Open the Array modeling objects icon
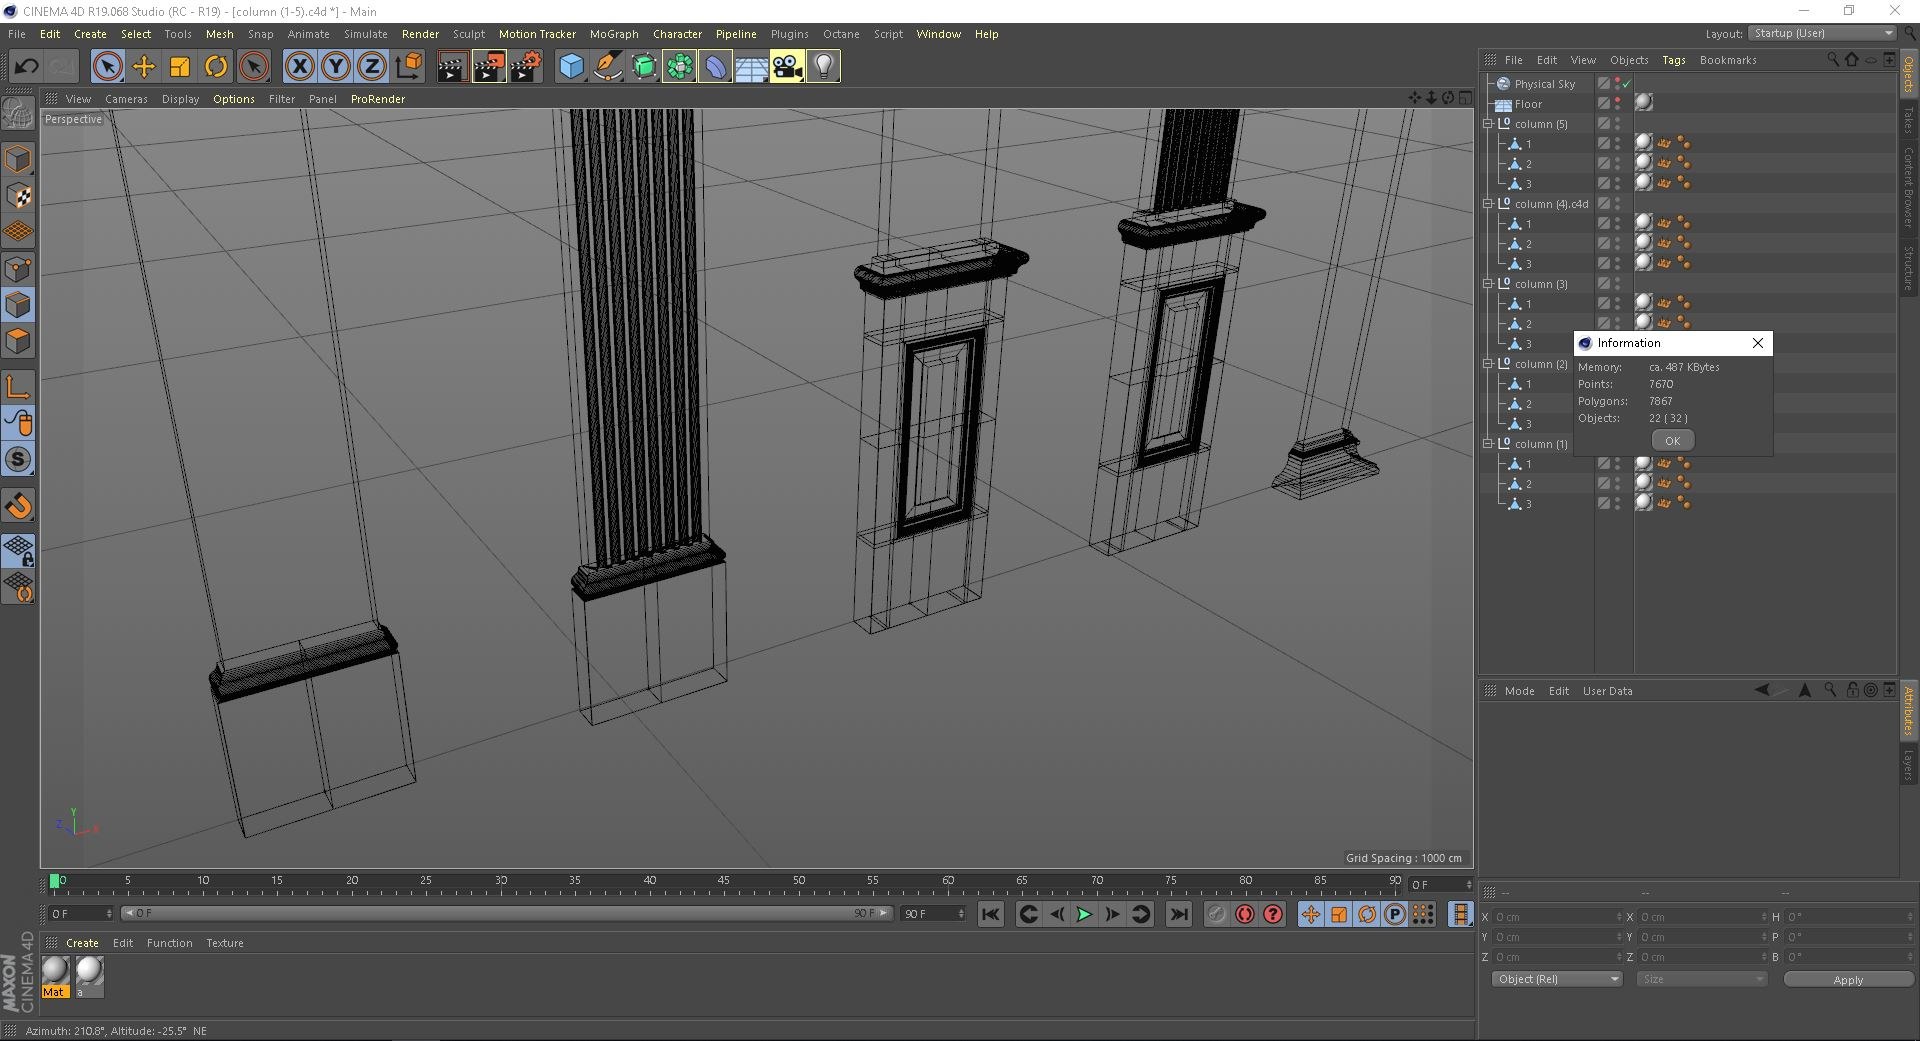The width and height of the screenshot is (1920, 1041). [x=680, y=67]
